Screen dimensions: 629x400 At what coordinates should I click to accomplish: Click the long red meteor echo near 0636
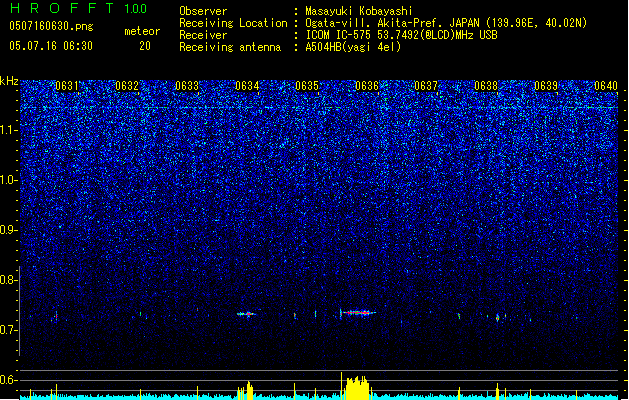pos(358,313)
